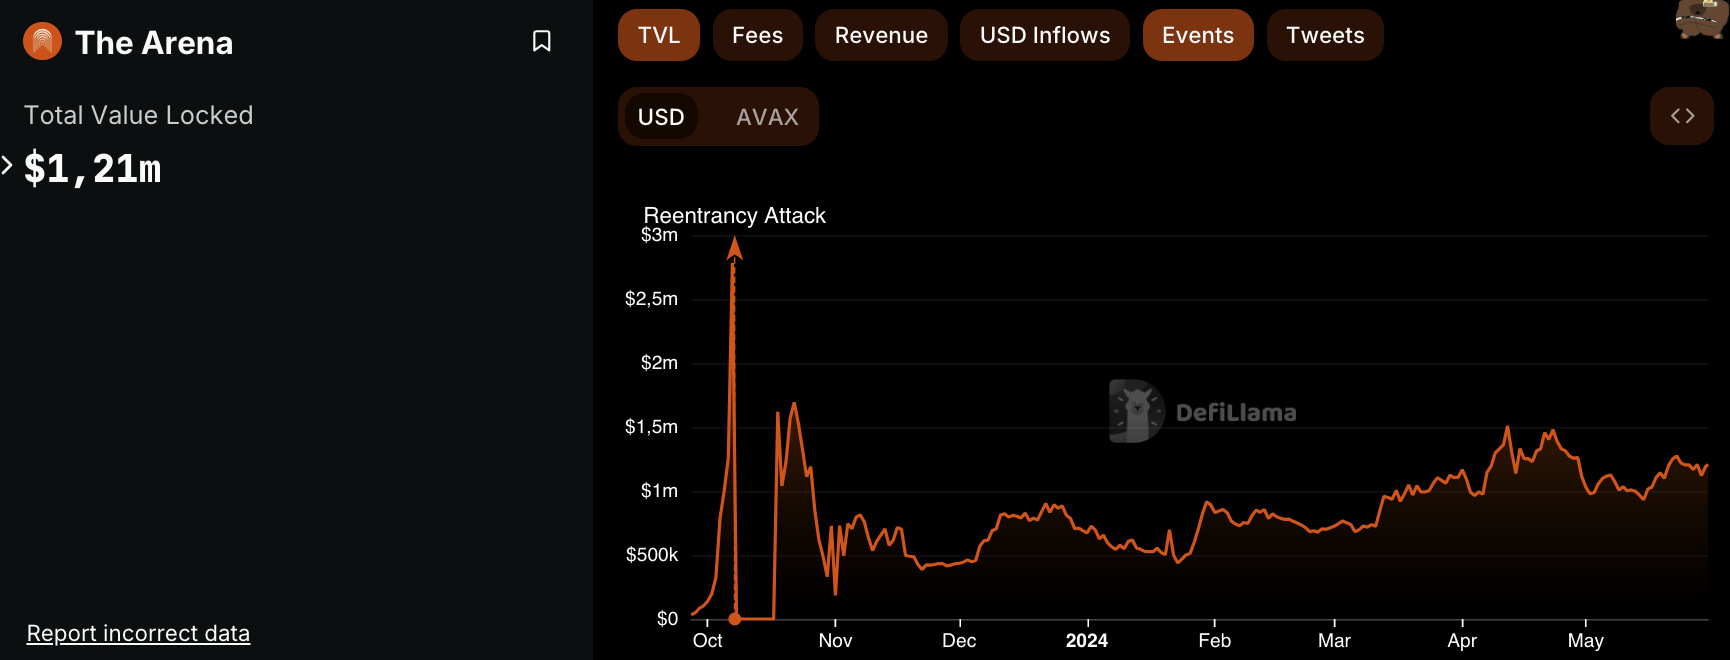The height and width of the screenshot is (660, 1730).
Task: Enable the Revenue chart metric
Action: [x=881, y=35]
